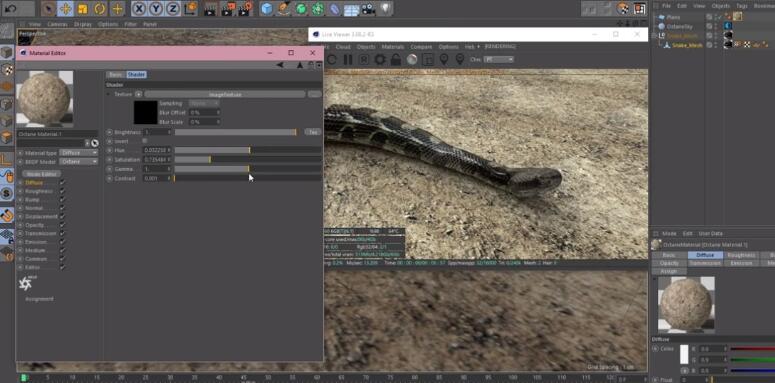Open Live Viewer settings gear
The width and height of the screenshot is (775, 383).
[x=380, y=60]
